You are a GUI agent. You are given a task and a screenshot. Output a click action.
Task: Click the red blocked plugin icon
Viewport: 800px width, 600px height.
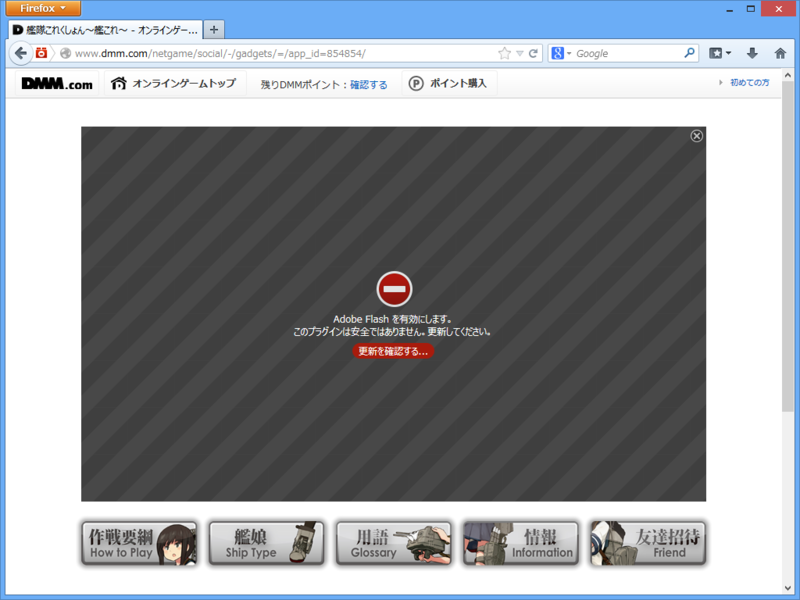tap(394, 289)
